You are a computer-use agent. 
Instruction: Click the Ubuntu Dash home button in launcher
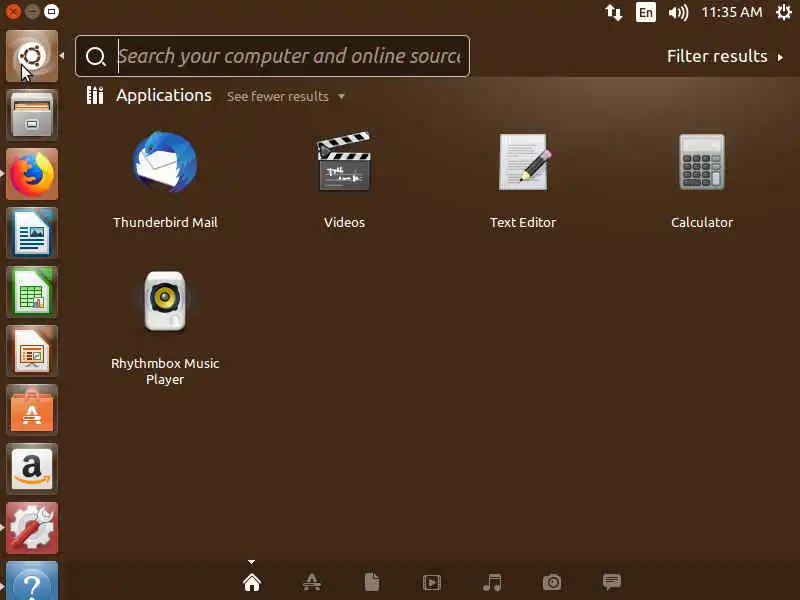tap(32, 56)
